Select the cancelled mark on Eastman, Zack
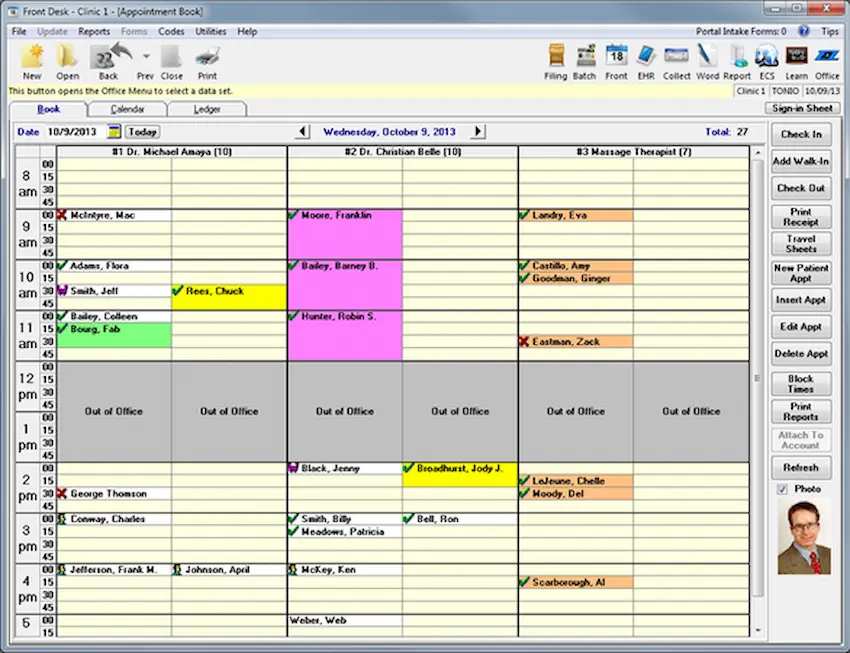The image size is (850, 653). pyautogui.click(x=524, y=341)
